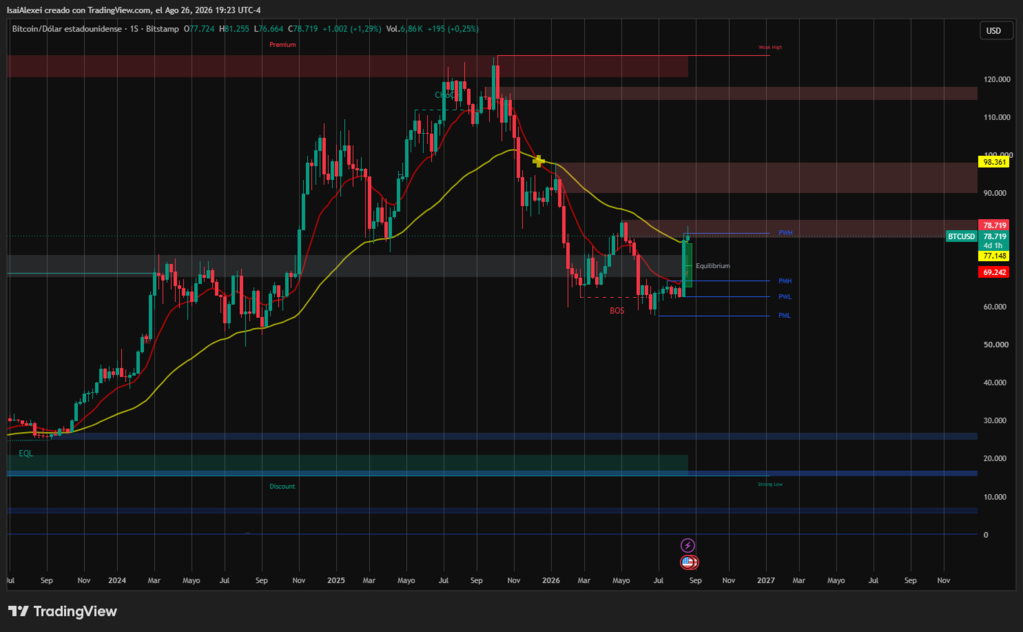The image size is (1023, 632).
Task: Click the Bitcoin/Dólar estadounidense symbol title
Action: [67, 29]
